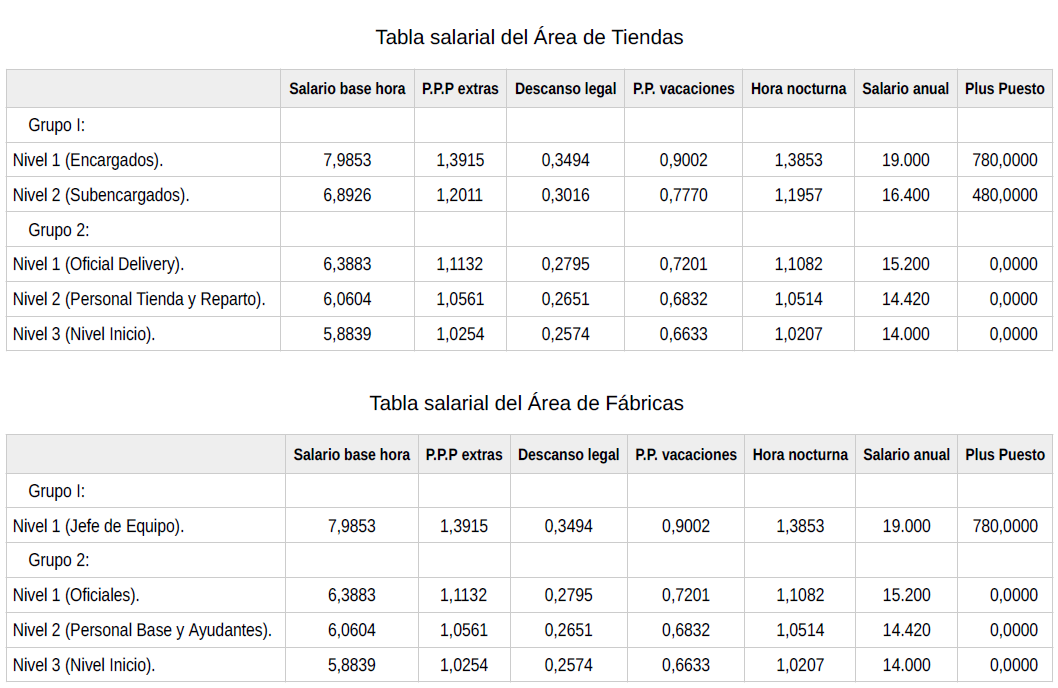The width and height of the screenshot is (1058, 688).
Task: Click the 'Nivel 1 (Oficial Delivery).' row label
Action: pos(98,264)
